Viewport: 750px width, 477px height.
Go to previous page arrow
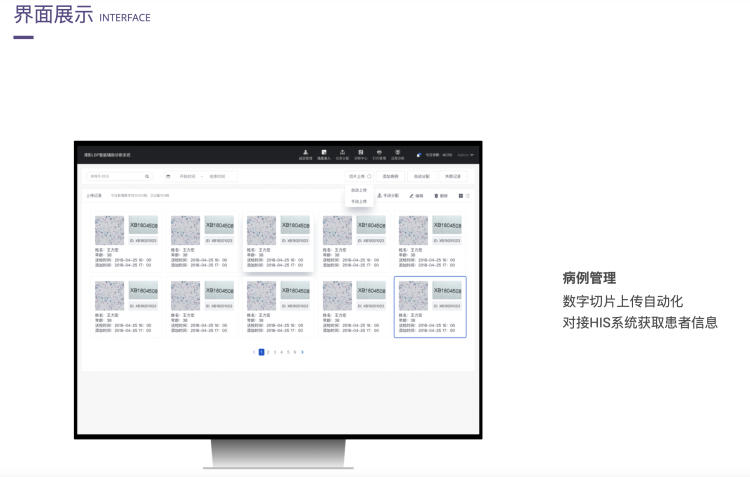[x=254, y=352]
